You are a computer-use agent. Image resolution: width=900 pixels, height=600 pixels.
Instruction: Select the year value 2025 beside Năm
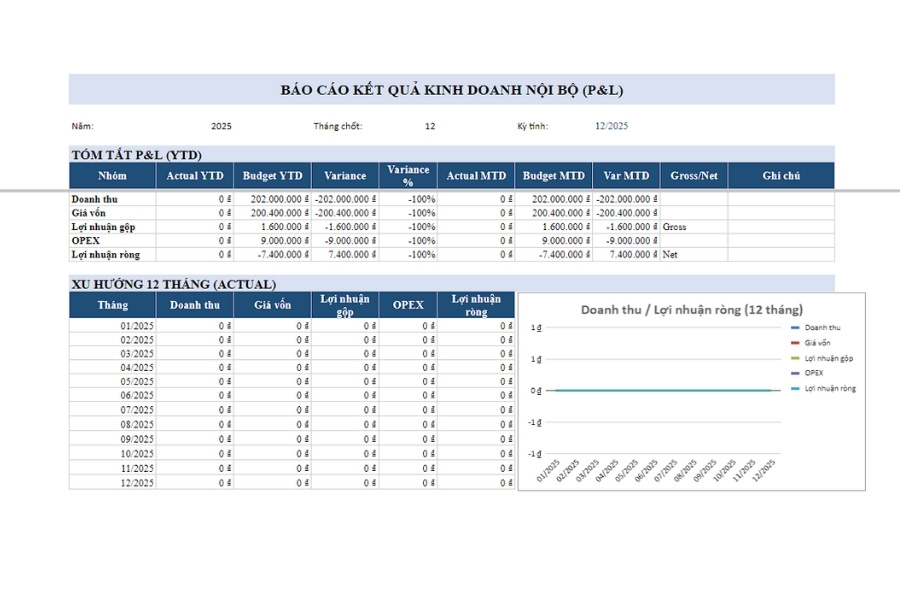pos(221,126)
